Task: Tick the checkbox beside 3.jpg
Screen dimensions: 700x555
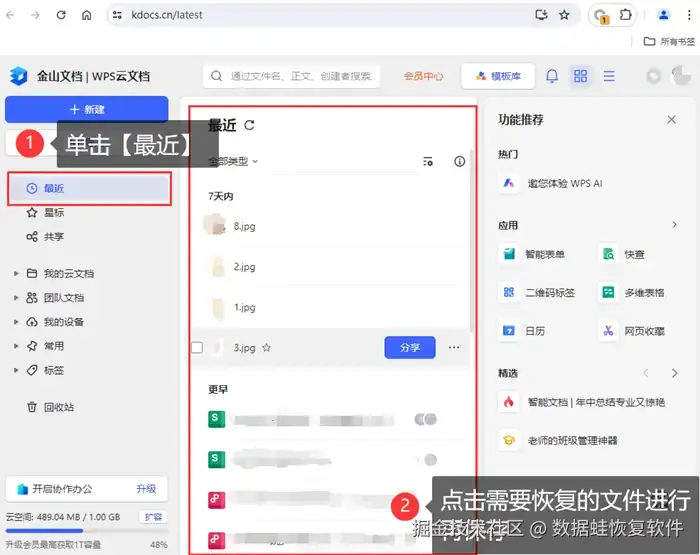Action: point(197,347)
